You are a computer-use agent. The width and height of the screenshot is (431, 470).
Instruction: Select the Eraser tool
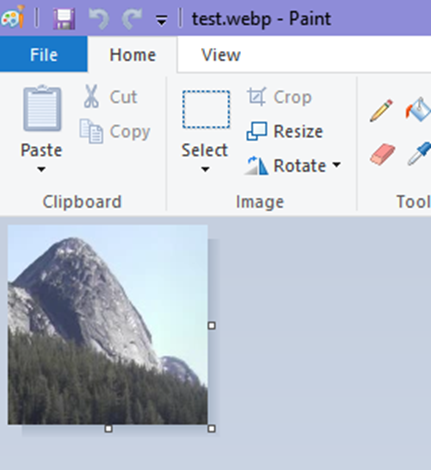coord(383,154)
